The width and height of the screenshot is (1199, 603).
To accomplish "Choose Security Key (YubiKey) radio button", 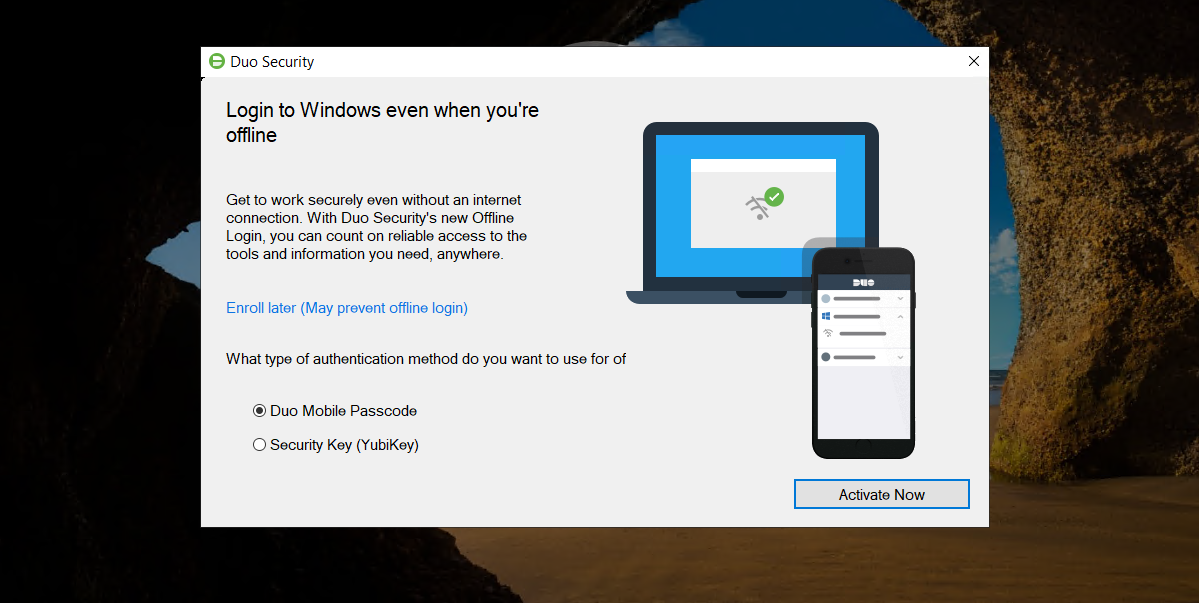I will coord(336,444).
